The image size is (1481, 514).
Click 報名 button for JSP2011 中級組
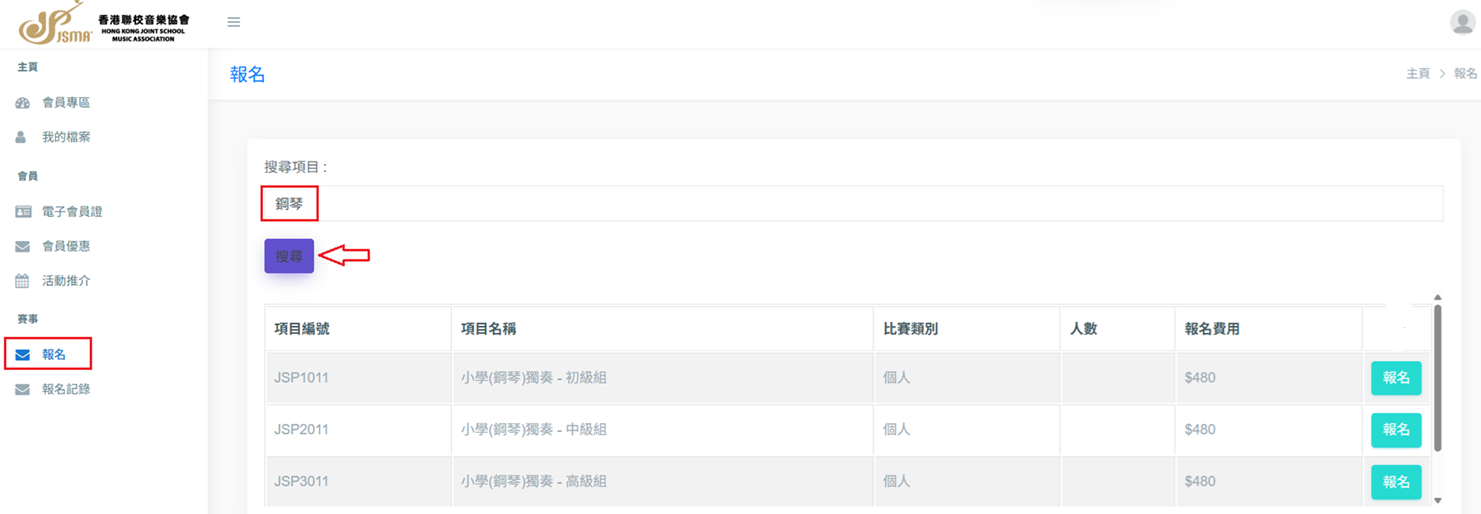click(x=1396, y=430)
